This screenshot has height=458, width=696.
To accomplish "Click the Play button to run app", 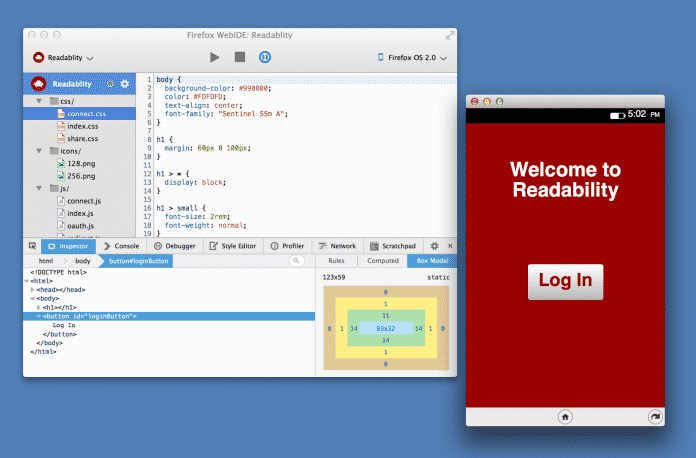I will (215, 58).
